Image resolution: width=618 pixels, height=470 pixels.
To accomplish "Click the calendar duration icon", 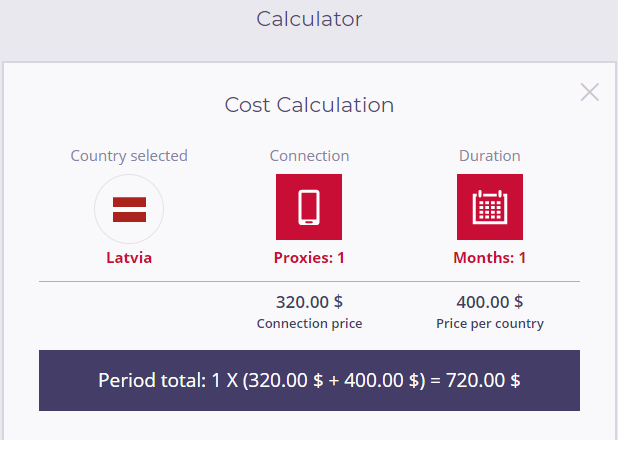I will tap(490, 207).
